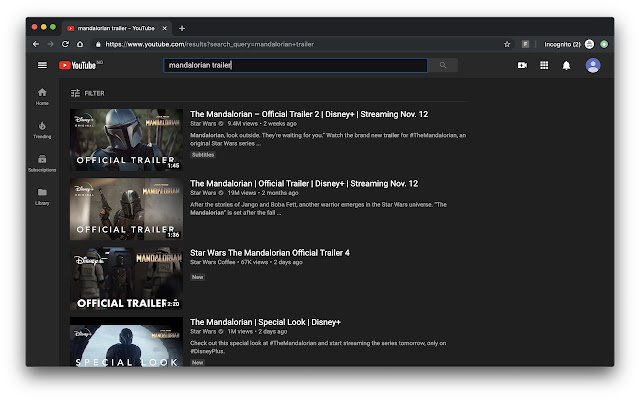The height and width of the screenshot is (400, 640).
Task: Click description 'Check out this special look'
Action: 318,347
